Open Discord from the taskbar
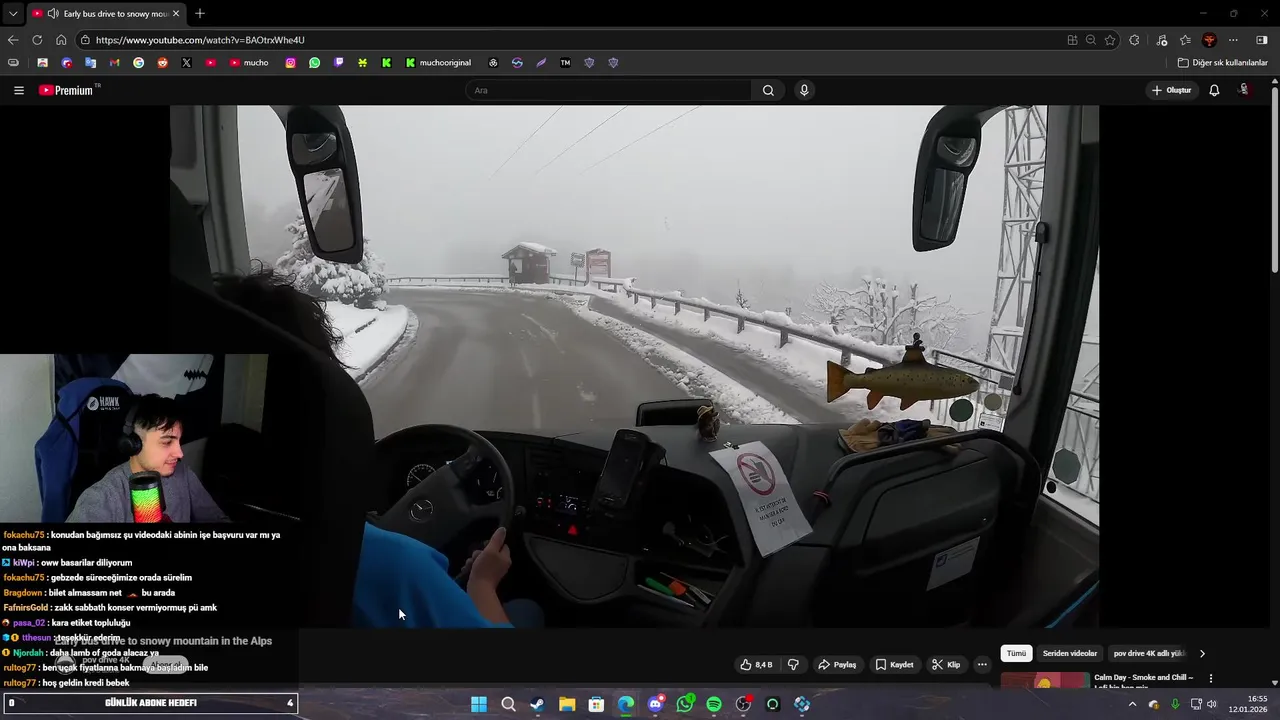Screen dimensions: 1280x720 (655, 704)
